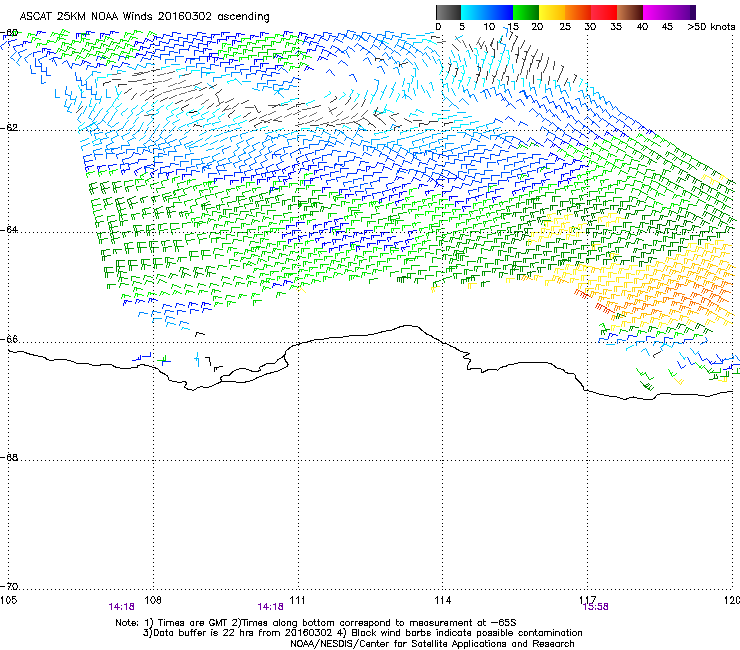Click the title text 'ASCAT 25KM NOAA Winds 20160302 ascending'
This screenshot has width=740, height=650.
point(144,17)
